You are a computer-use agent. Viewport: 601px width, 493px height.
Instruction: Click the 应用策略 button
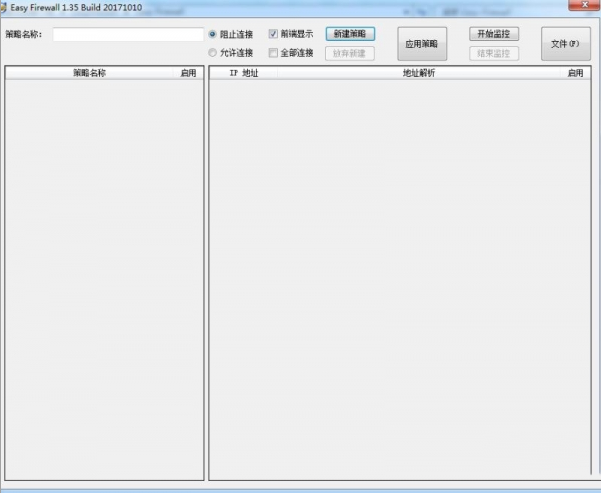click(x=421, y=44)
